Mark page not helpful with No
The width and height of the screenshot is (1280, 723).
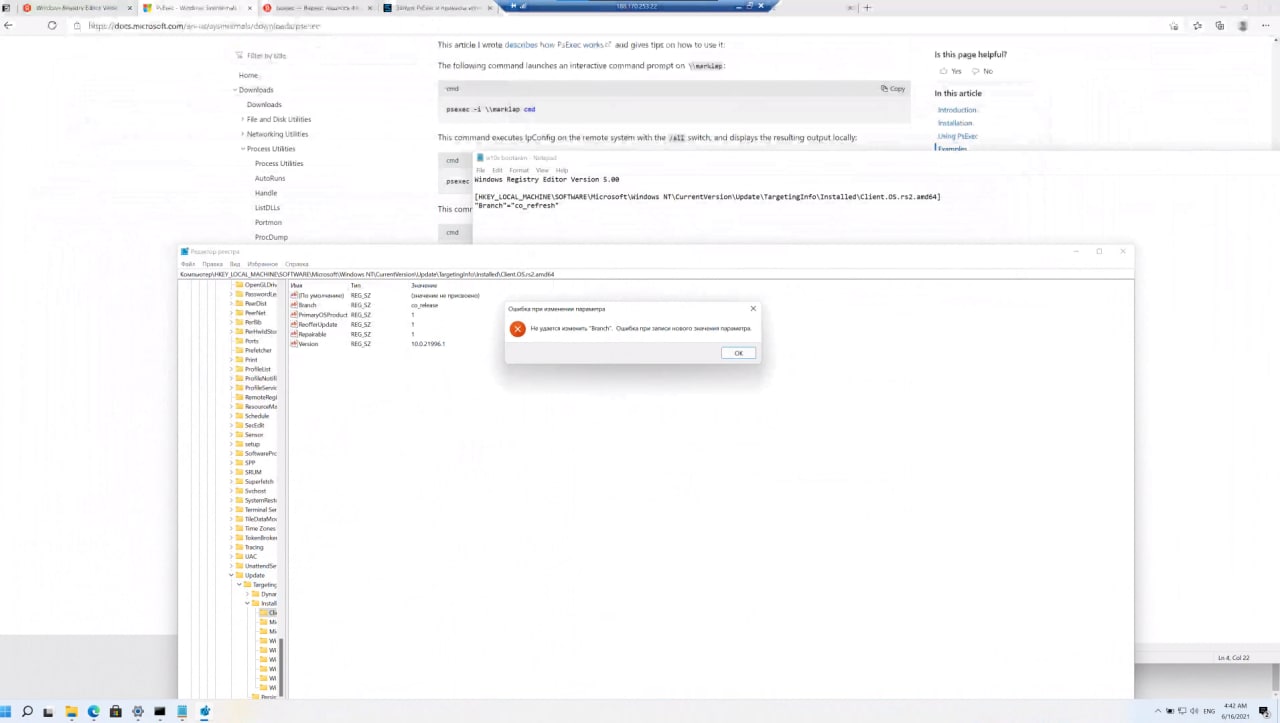pyautogui.click(x=982, y=72)
